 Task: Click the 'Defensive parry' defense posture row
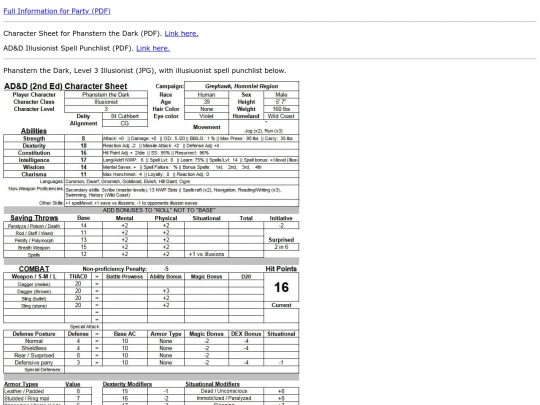click(151, 363)
